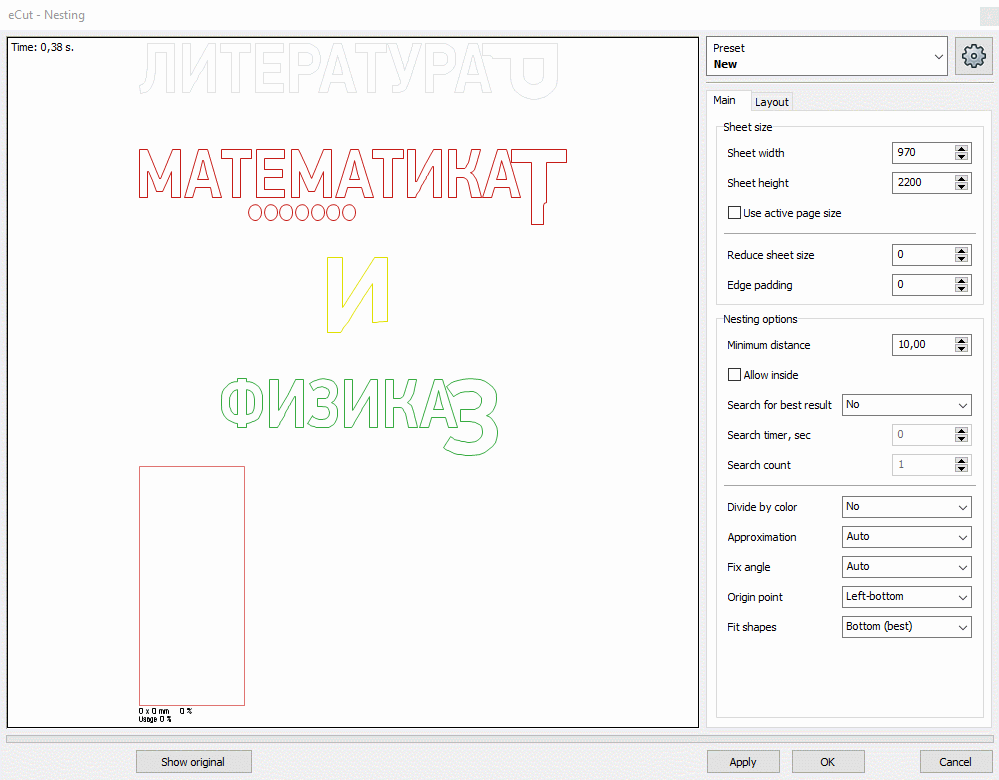
Task: Increase Minimum distance with up arrow
Action: click(961, 341)
